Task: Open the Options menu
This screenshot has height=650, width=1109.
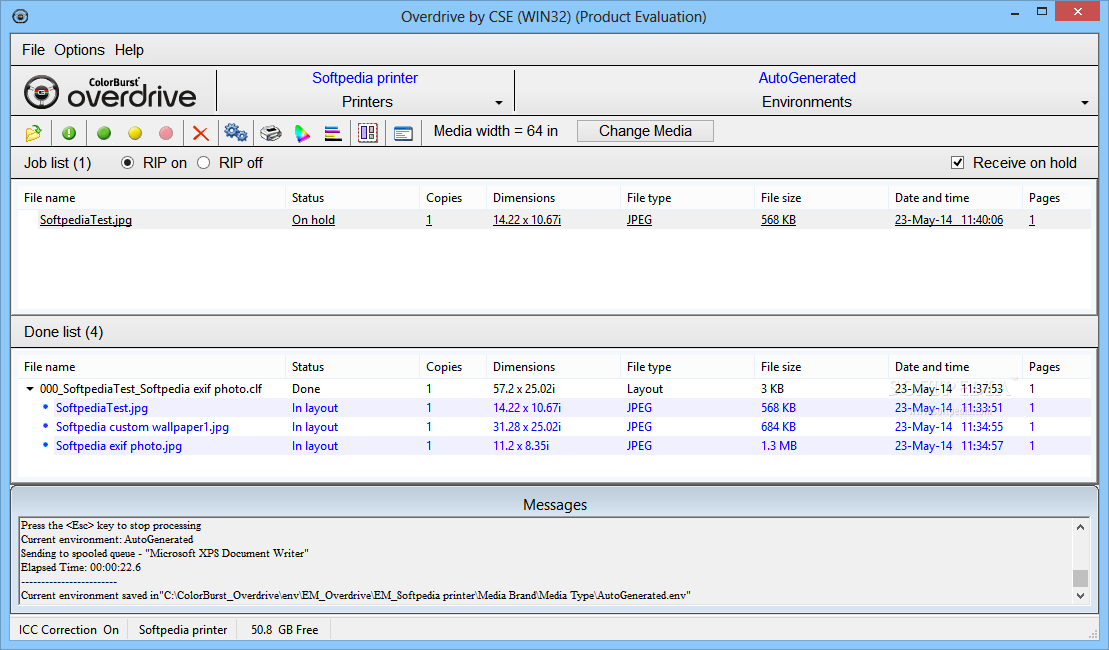Action: click(x=79, y=50)
